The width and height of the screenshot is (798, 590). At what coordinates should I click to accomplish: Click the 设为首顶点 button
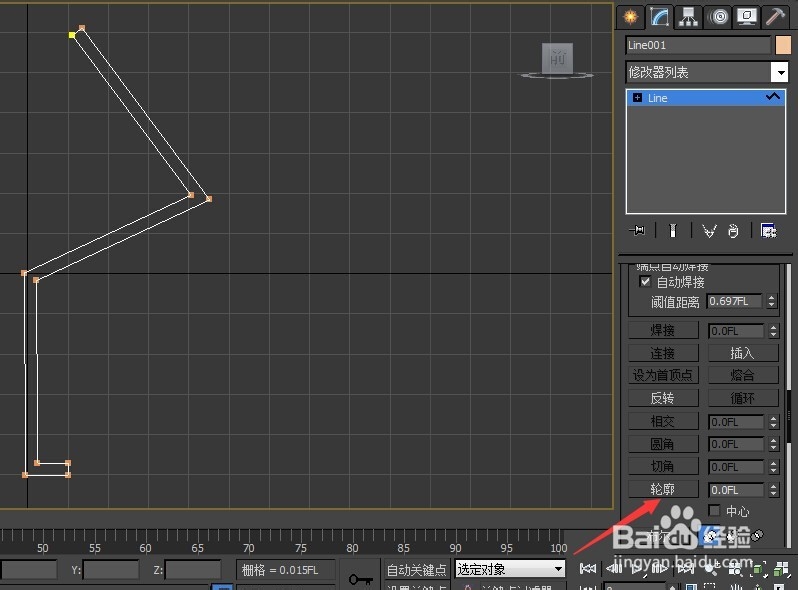tap(663, 375)
